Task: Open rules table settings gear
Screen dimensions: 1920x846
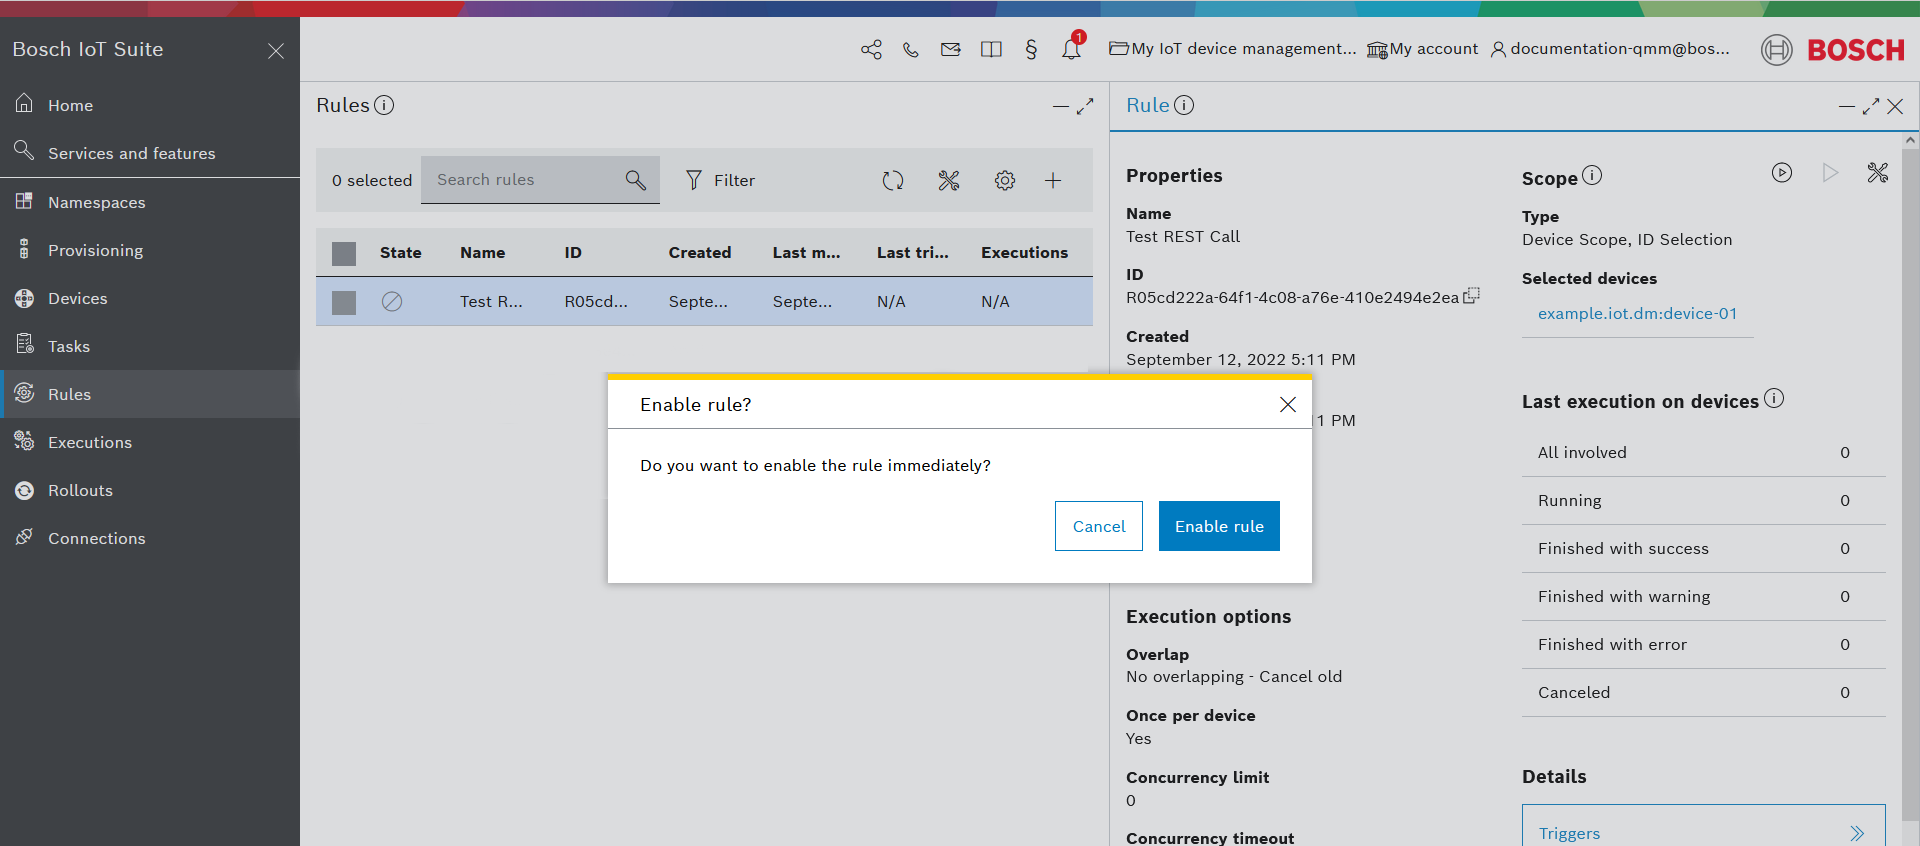Action: (1005, 180)
